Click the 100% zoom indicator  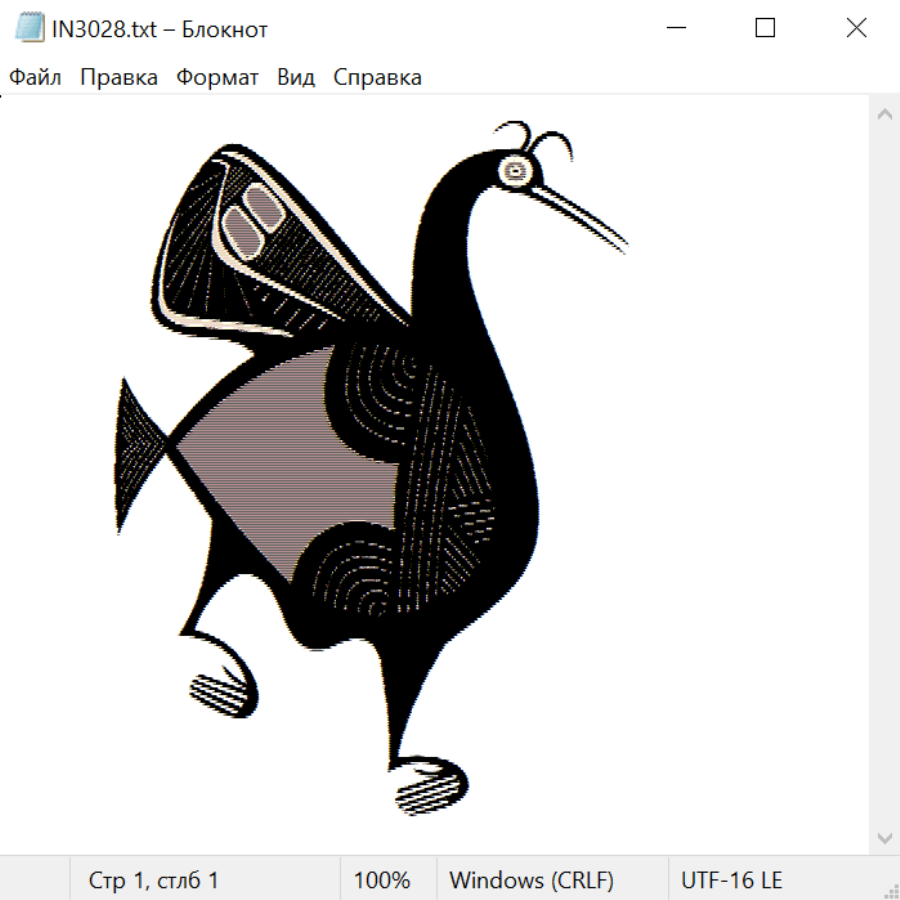coord(382,880)
